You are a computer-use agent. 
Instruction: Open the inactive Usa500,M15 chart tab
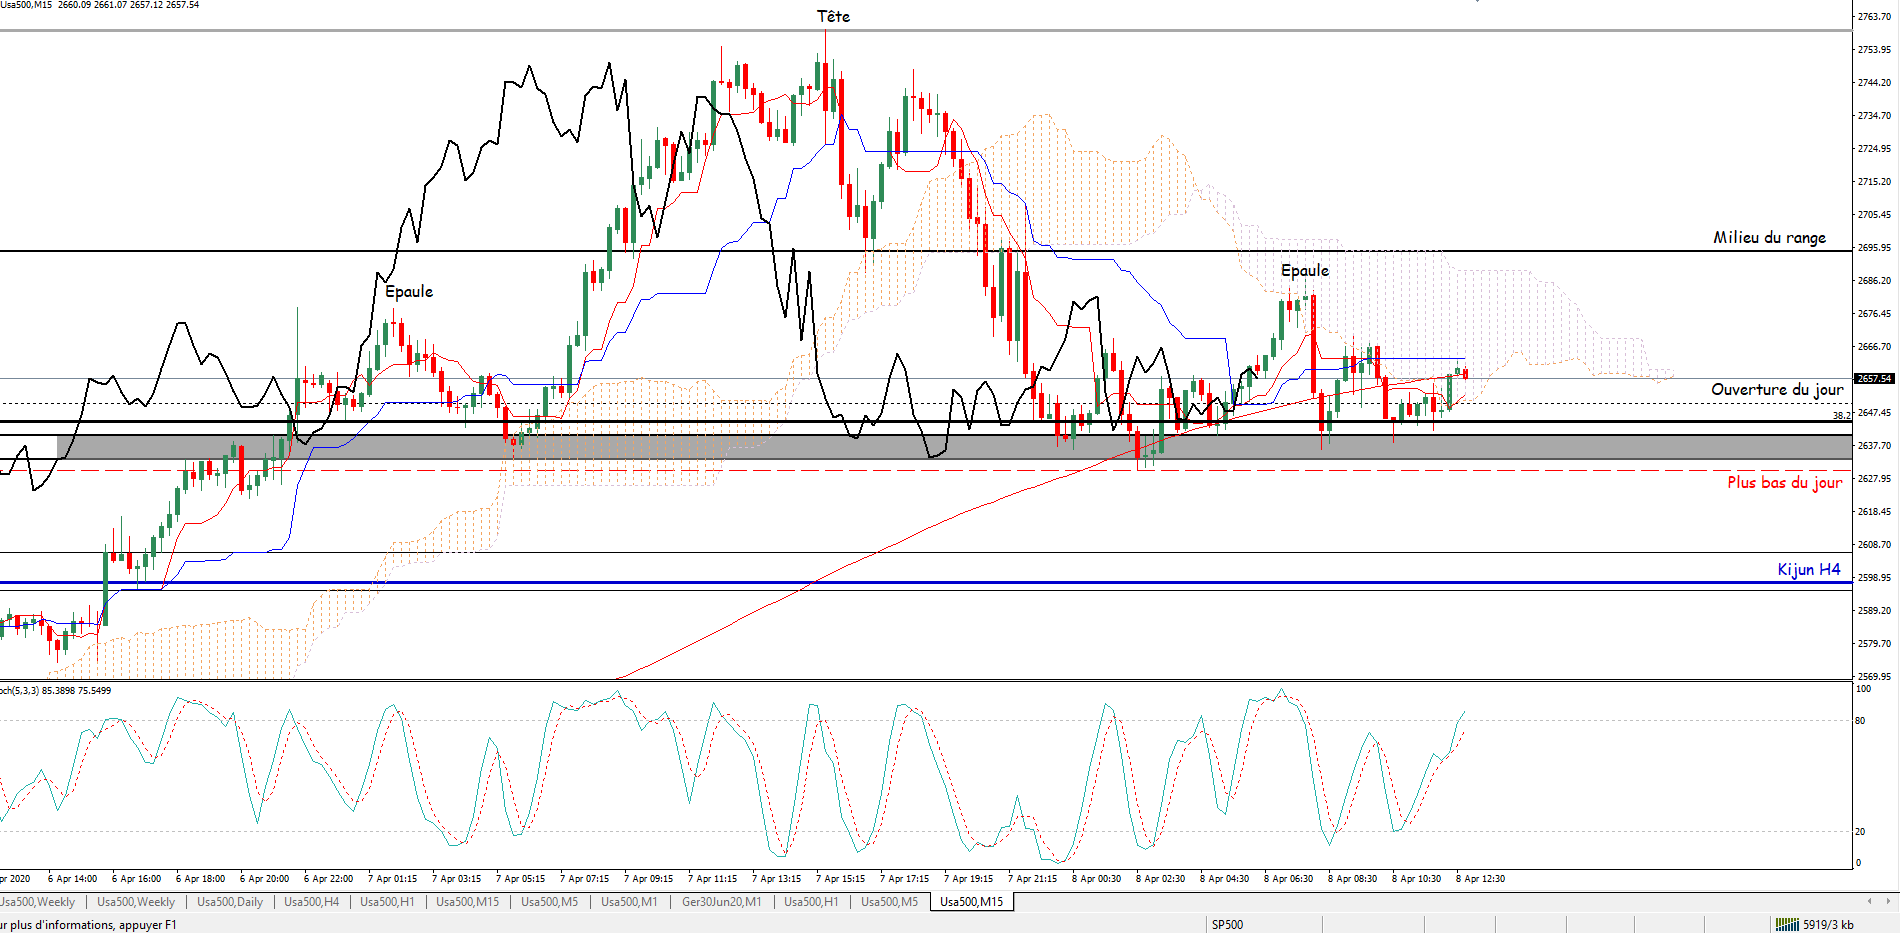point(467,902)
